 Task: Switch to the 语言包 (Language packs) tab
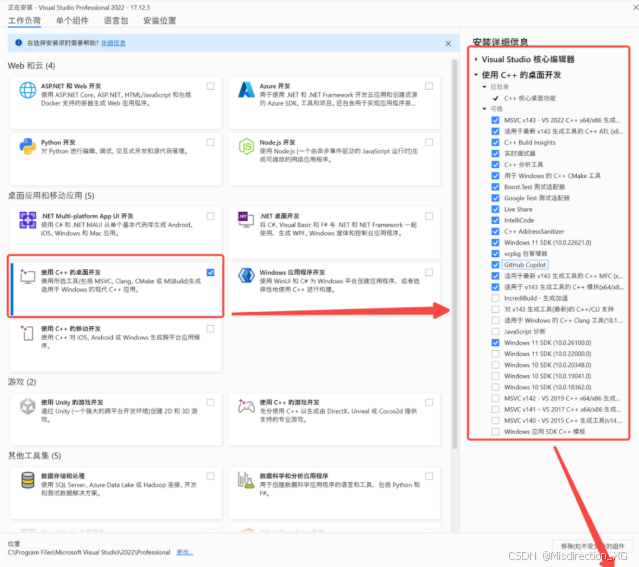[x=116, y=21]
